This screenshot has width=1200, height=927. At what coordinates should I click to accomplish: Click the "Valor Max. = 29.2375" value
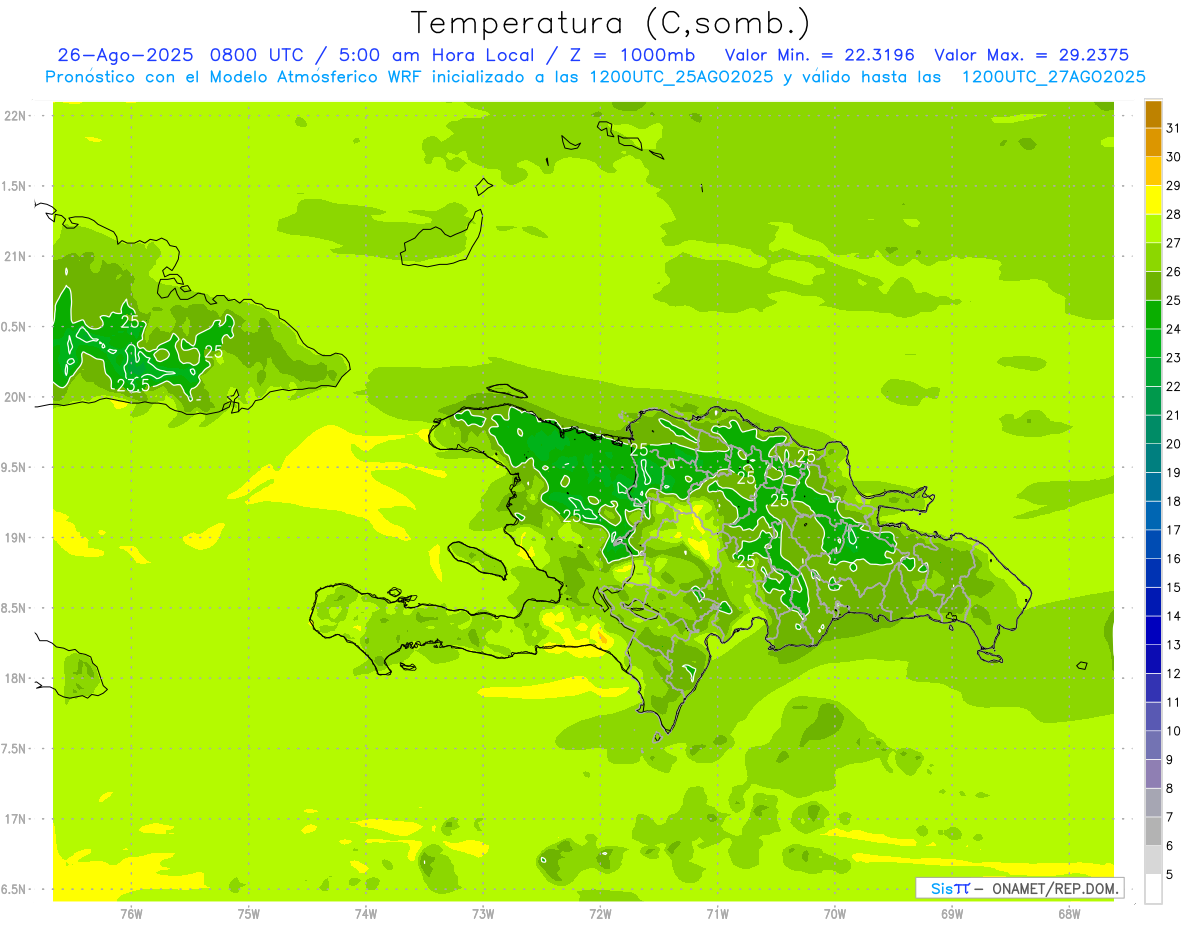coord(1032,55)
